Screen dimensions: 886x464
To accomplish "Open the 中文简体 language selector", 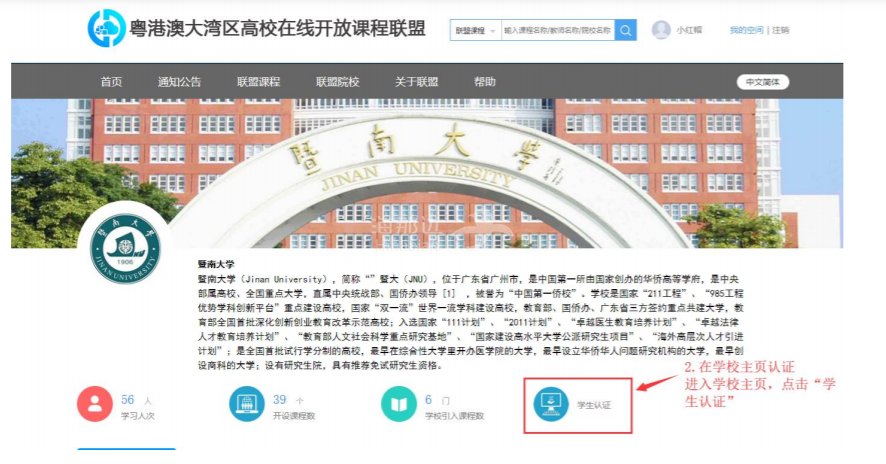I will pos(762,82).
